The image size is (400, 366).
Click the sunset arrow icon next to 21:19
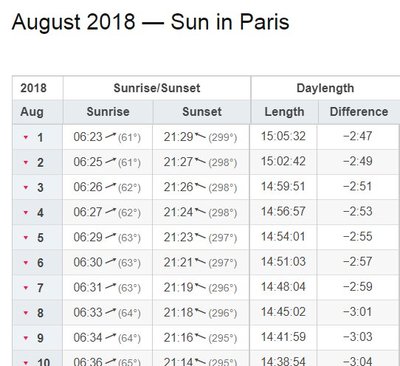pos(200,286)
